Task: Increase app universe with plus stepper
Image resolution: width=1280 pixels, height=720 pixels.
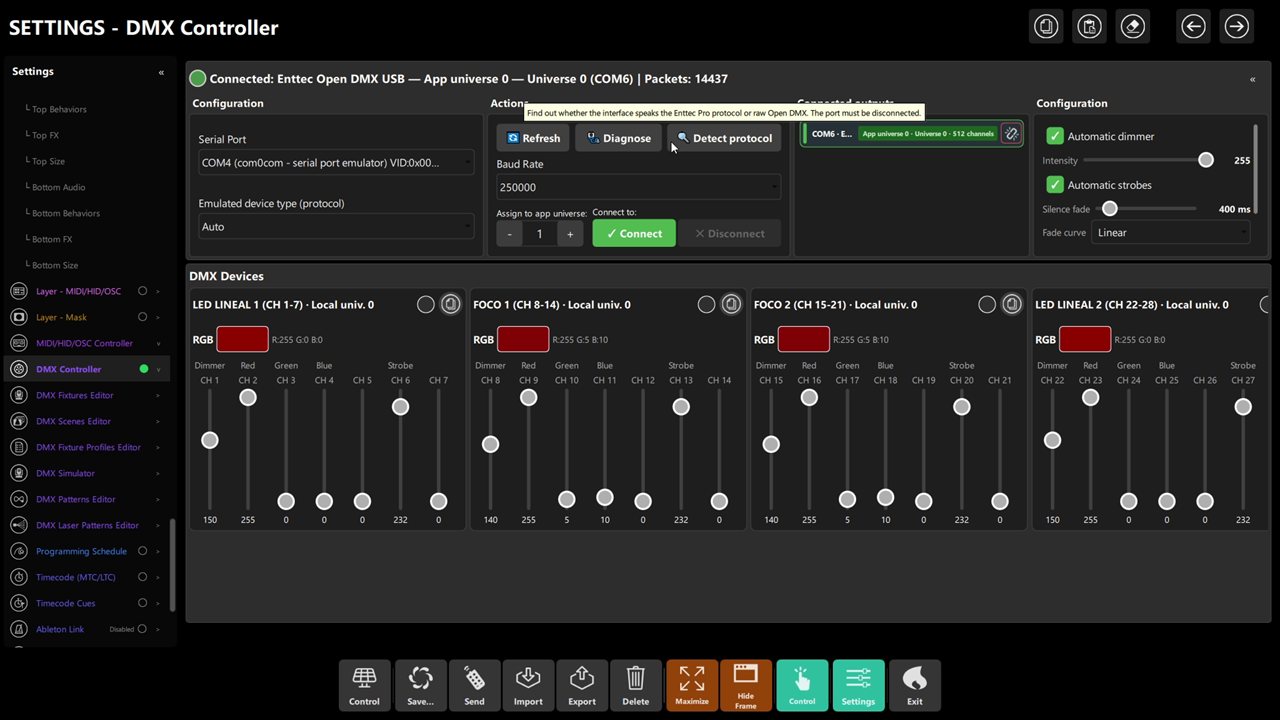Action: (x=570, y=233)
